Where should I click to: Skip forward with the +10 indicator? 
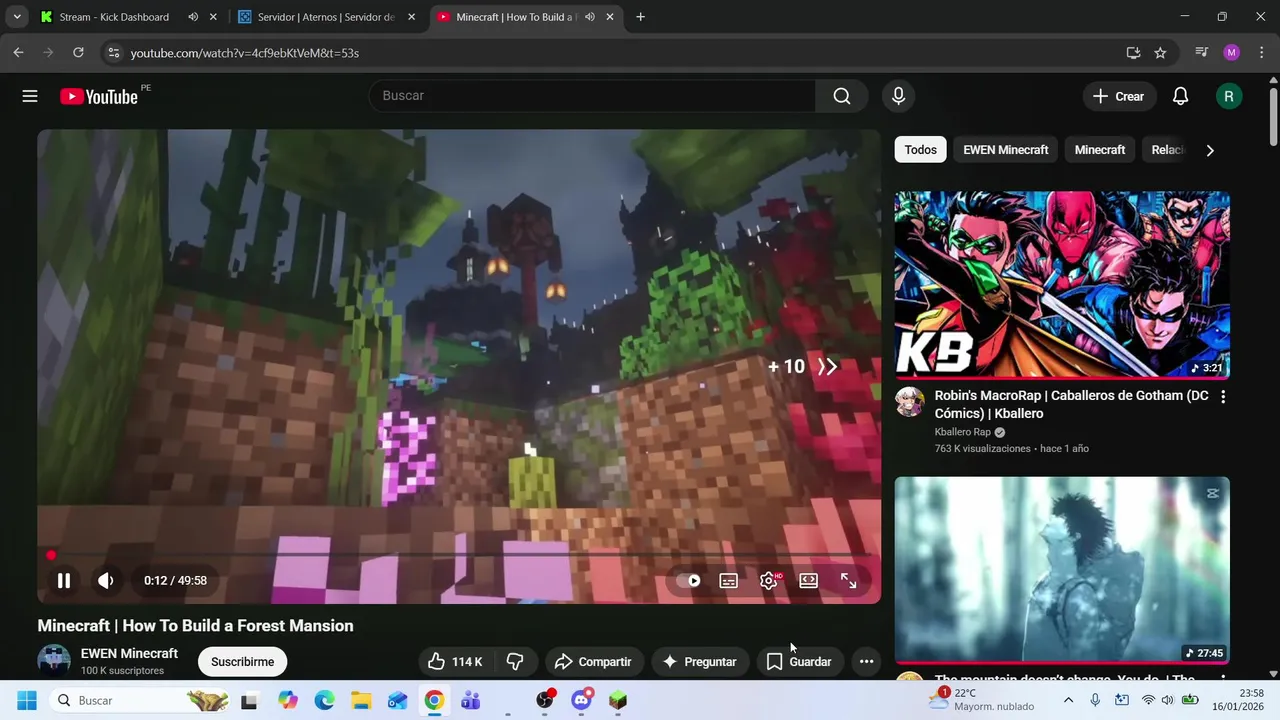point(802,367)
